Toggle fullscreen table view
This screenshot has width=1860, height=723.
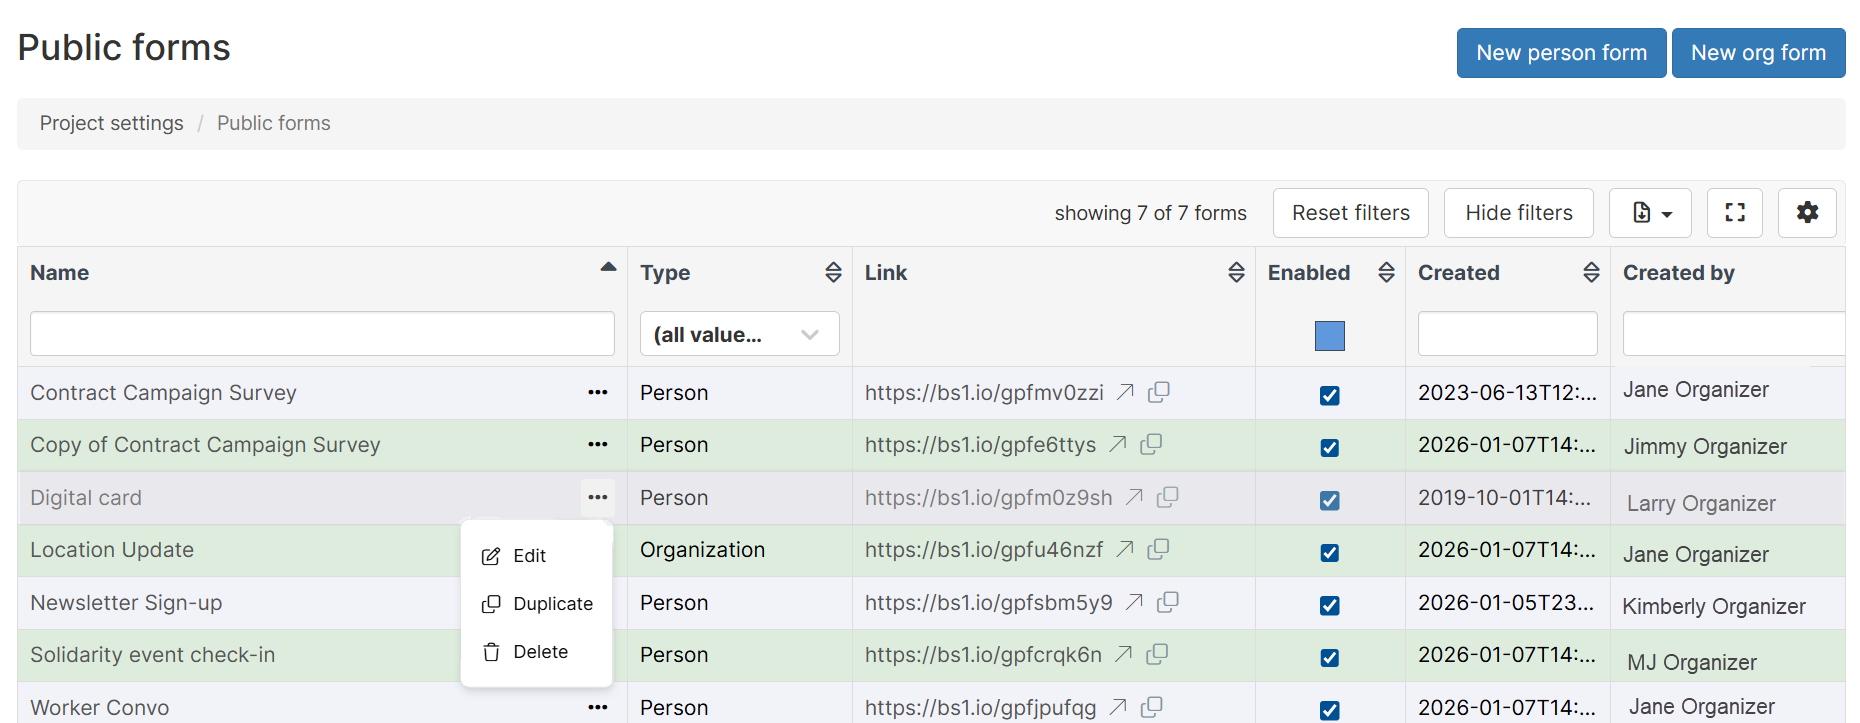(x=1735, y=213)
